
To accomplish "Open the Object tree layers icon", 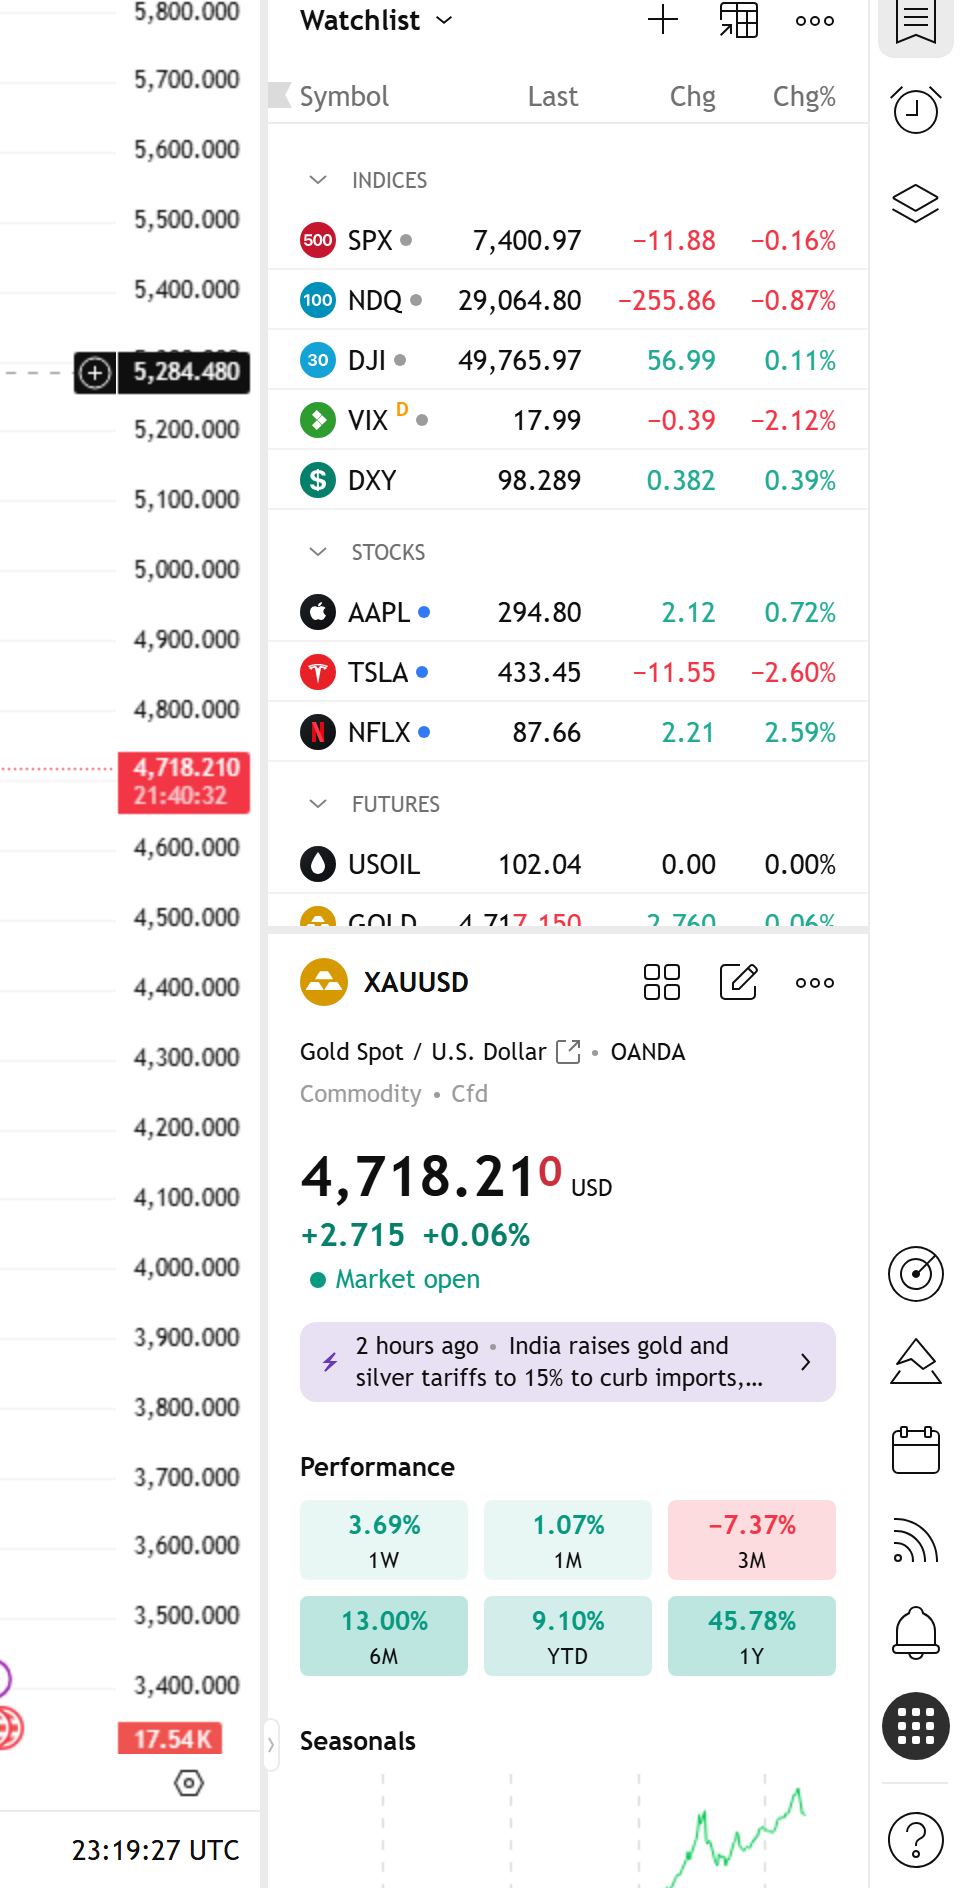I will [916, 204].
